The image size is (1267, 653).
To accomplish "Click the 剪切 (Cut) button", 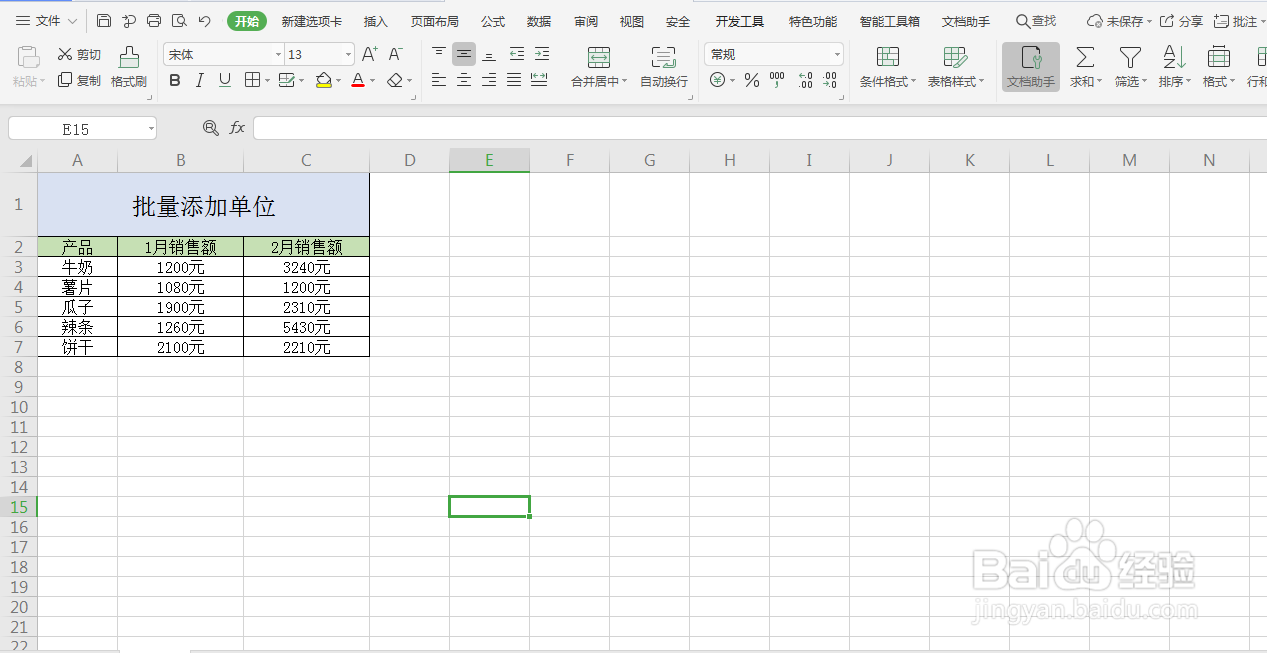I will [78, 55].
